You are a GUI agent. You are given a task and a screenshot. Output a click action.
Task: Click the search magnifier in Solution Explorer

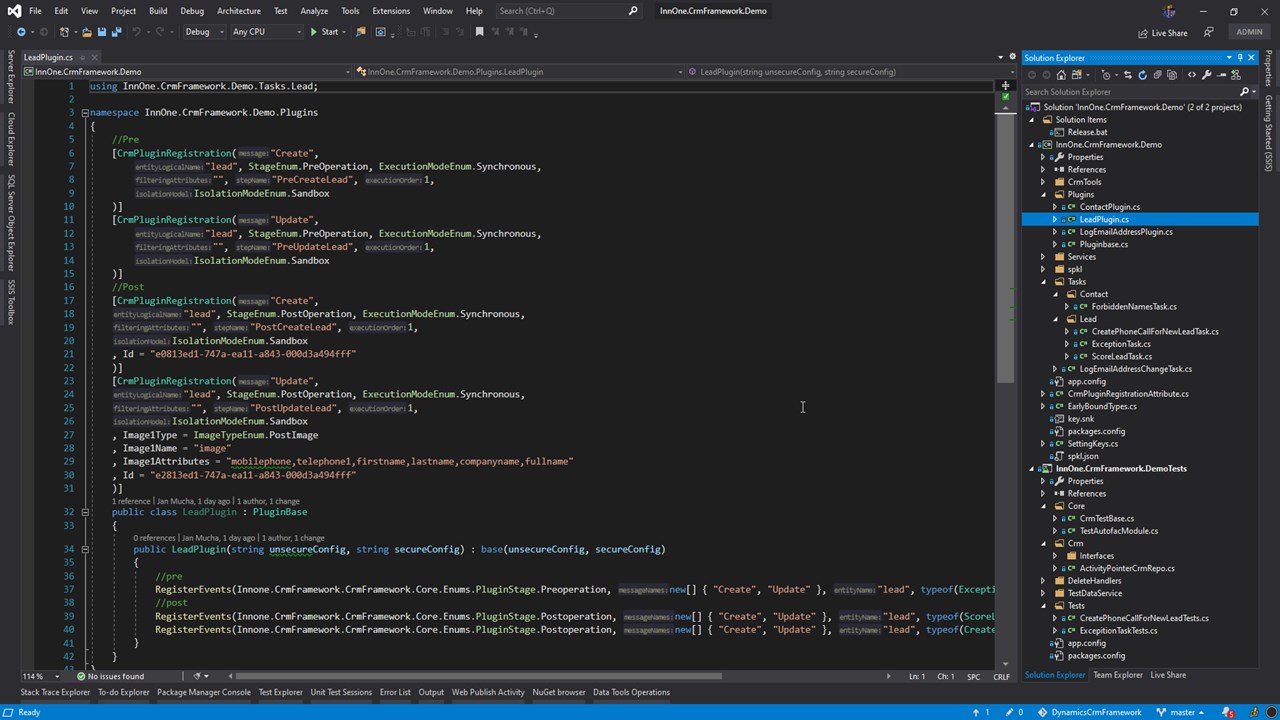1244,92
